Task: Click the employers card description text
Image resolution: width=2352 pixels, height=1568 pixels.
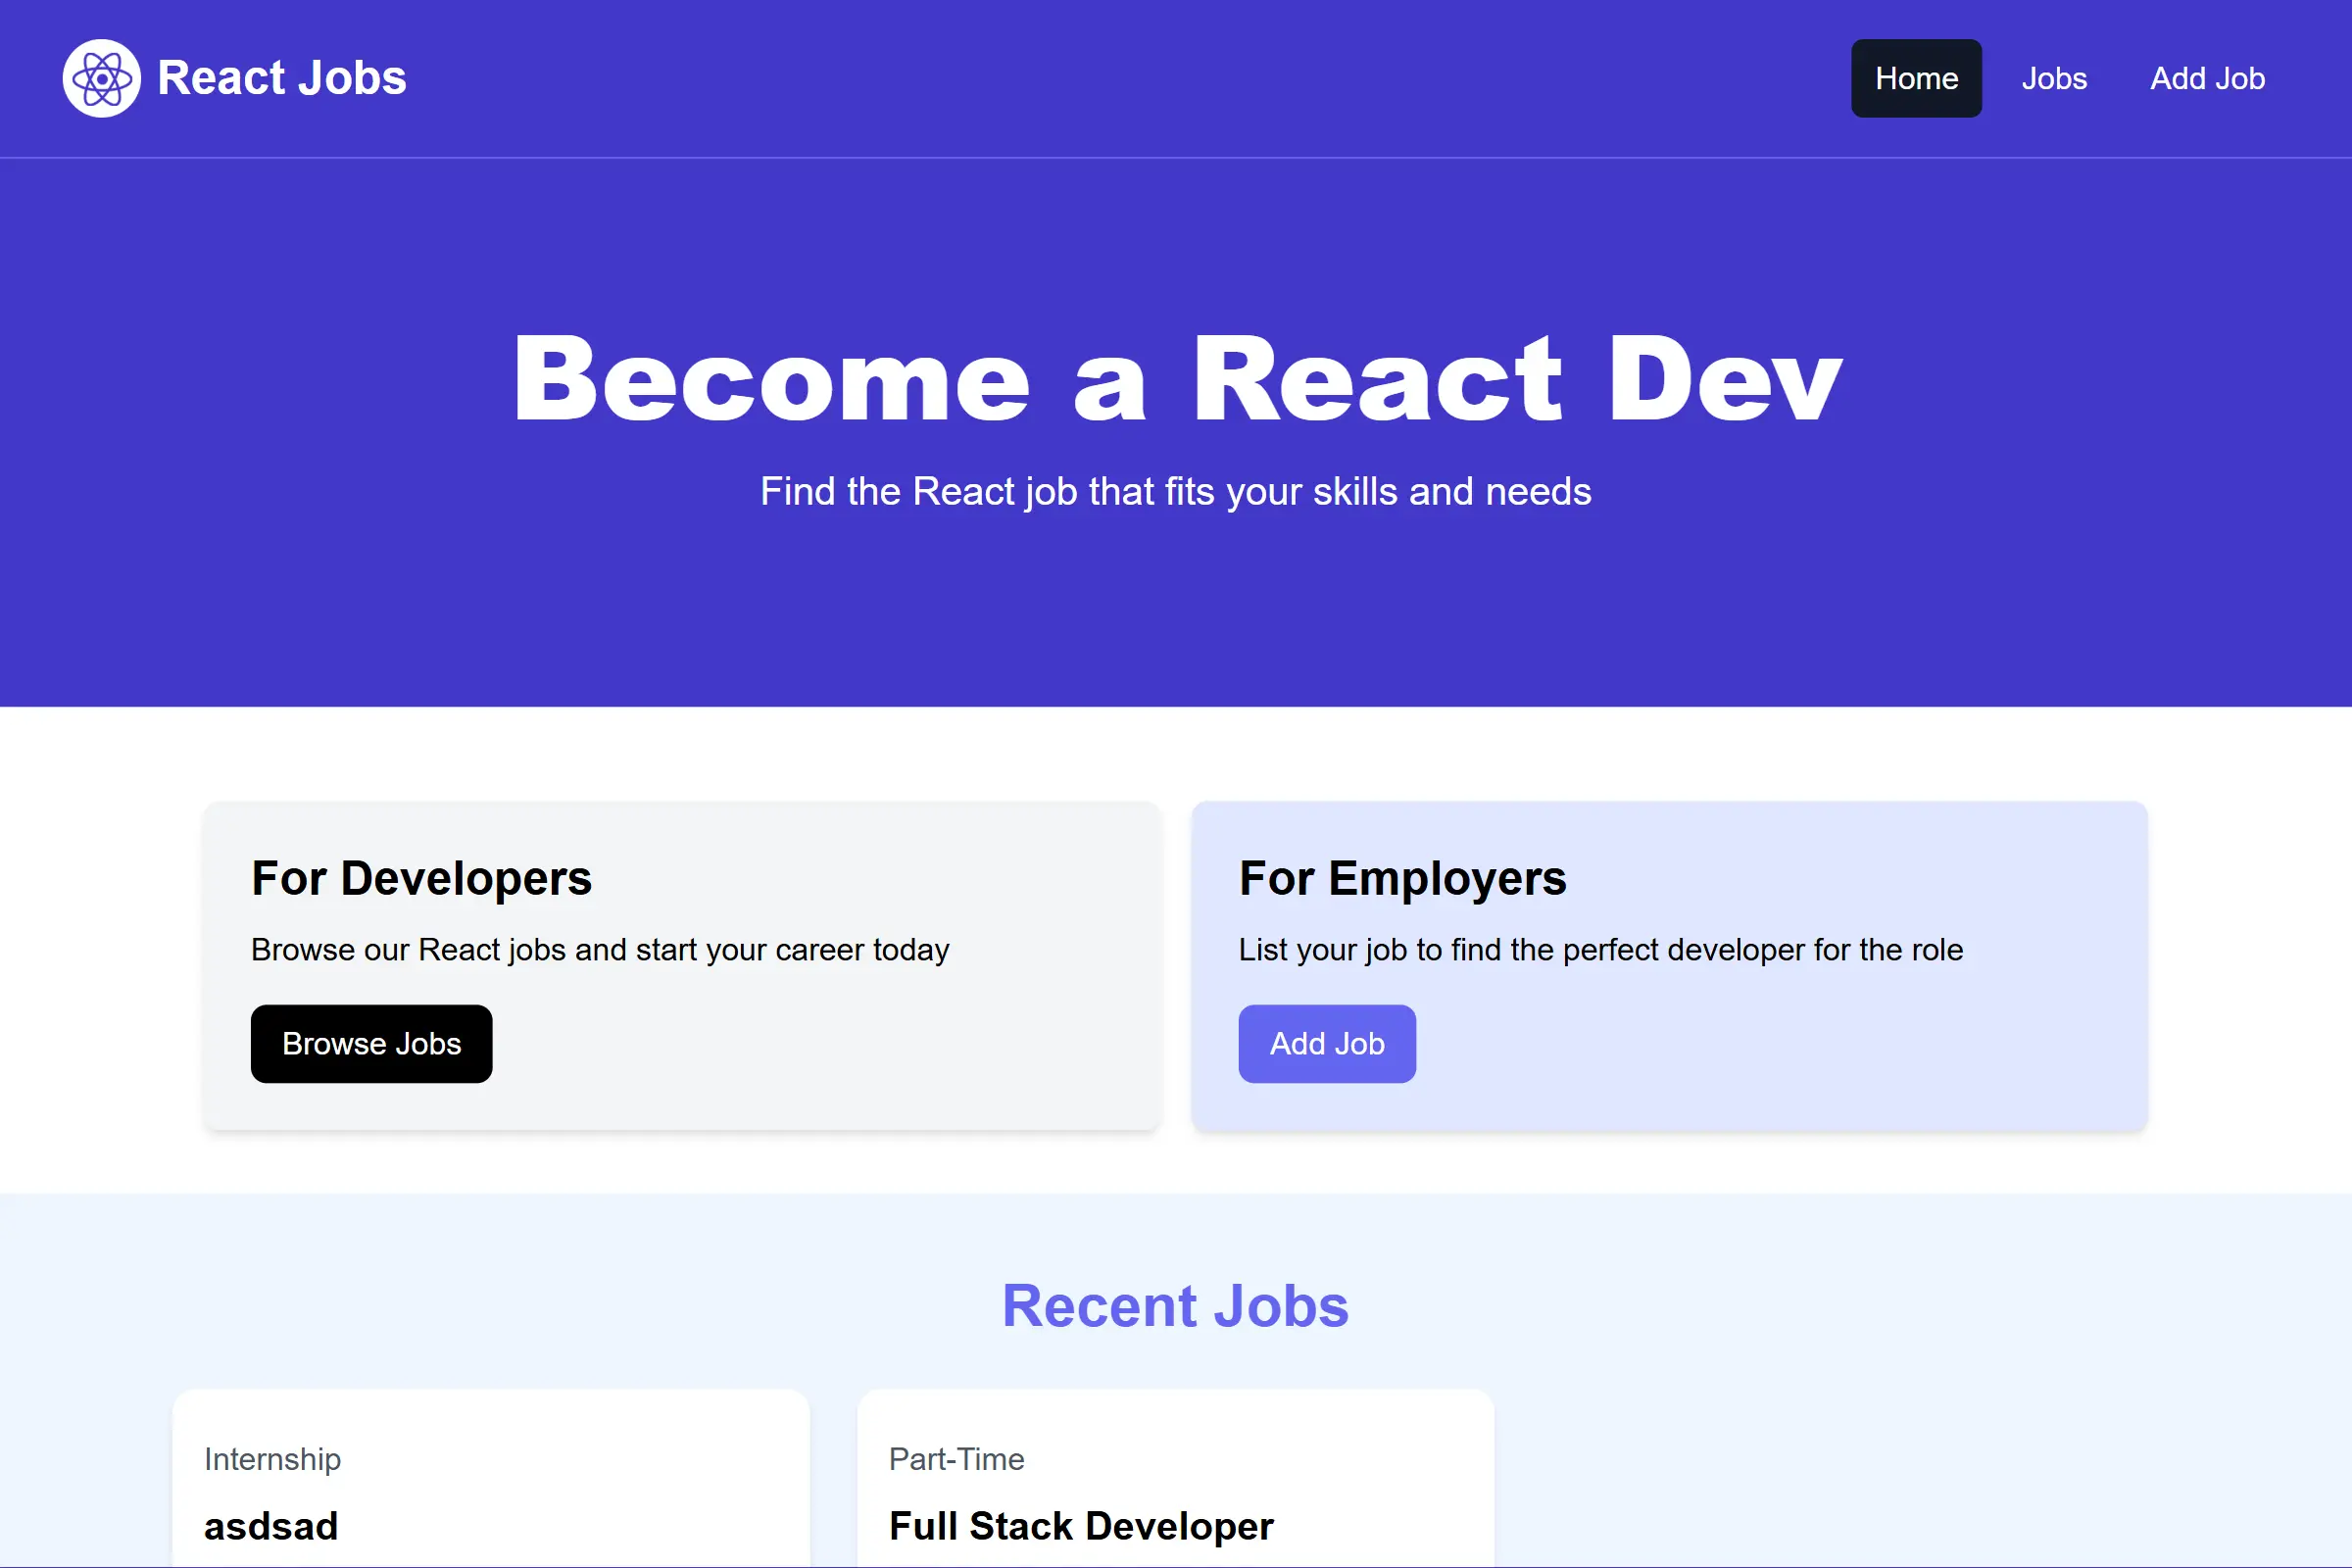Action: click(x=1600, y=950)
